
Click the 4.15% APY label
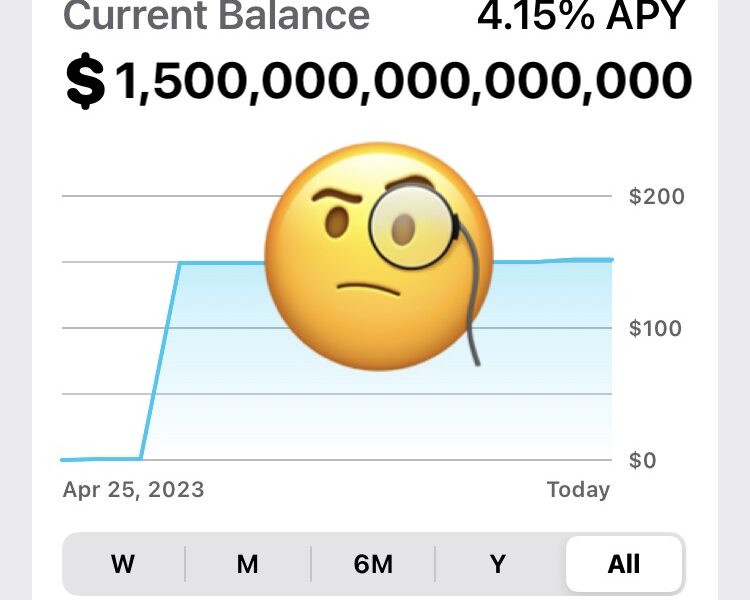coord(582,15)
